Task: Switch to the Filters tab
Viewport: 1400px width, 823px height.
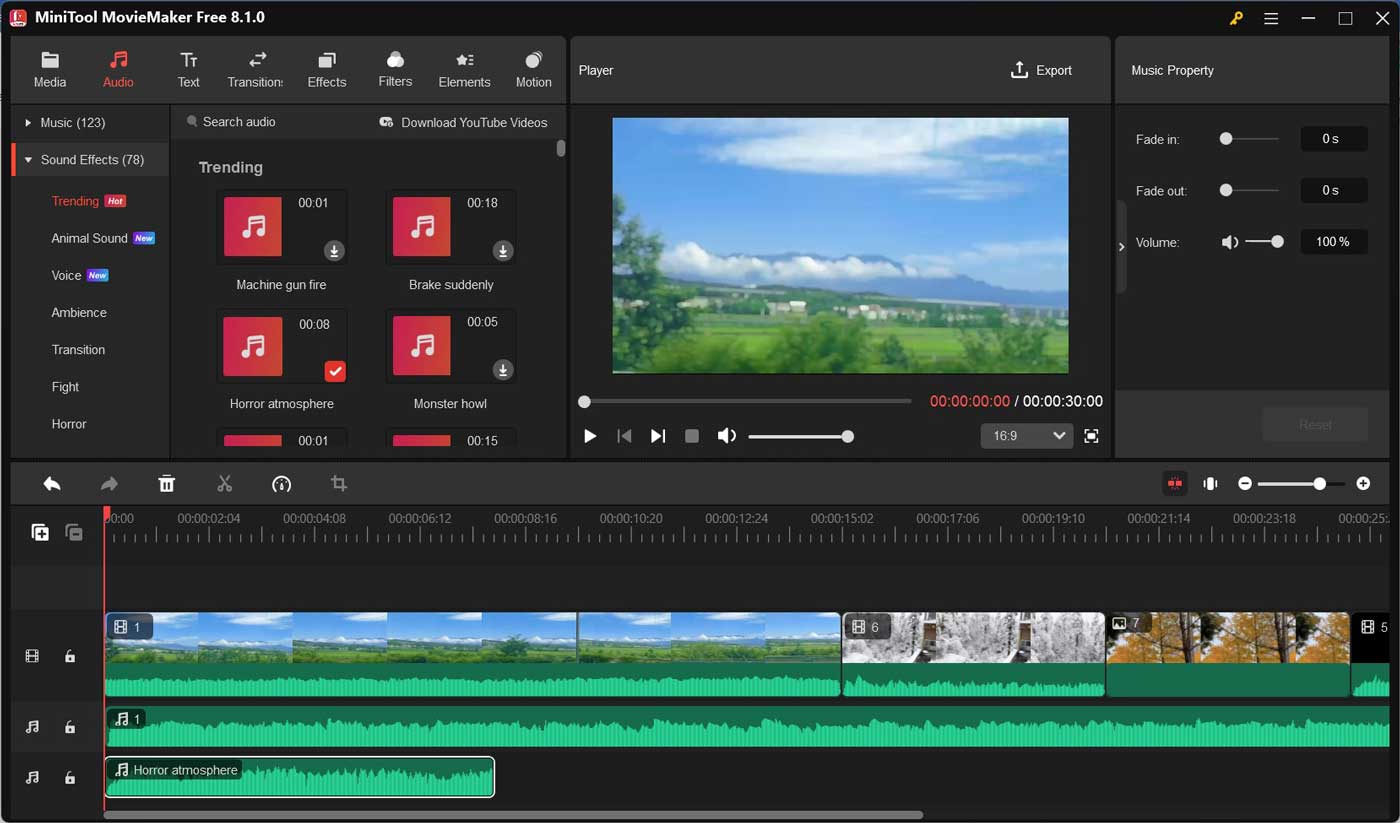Action: click(x=395, y=68)
